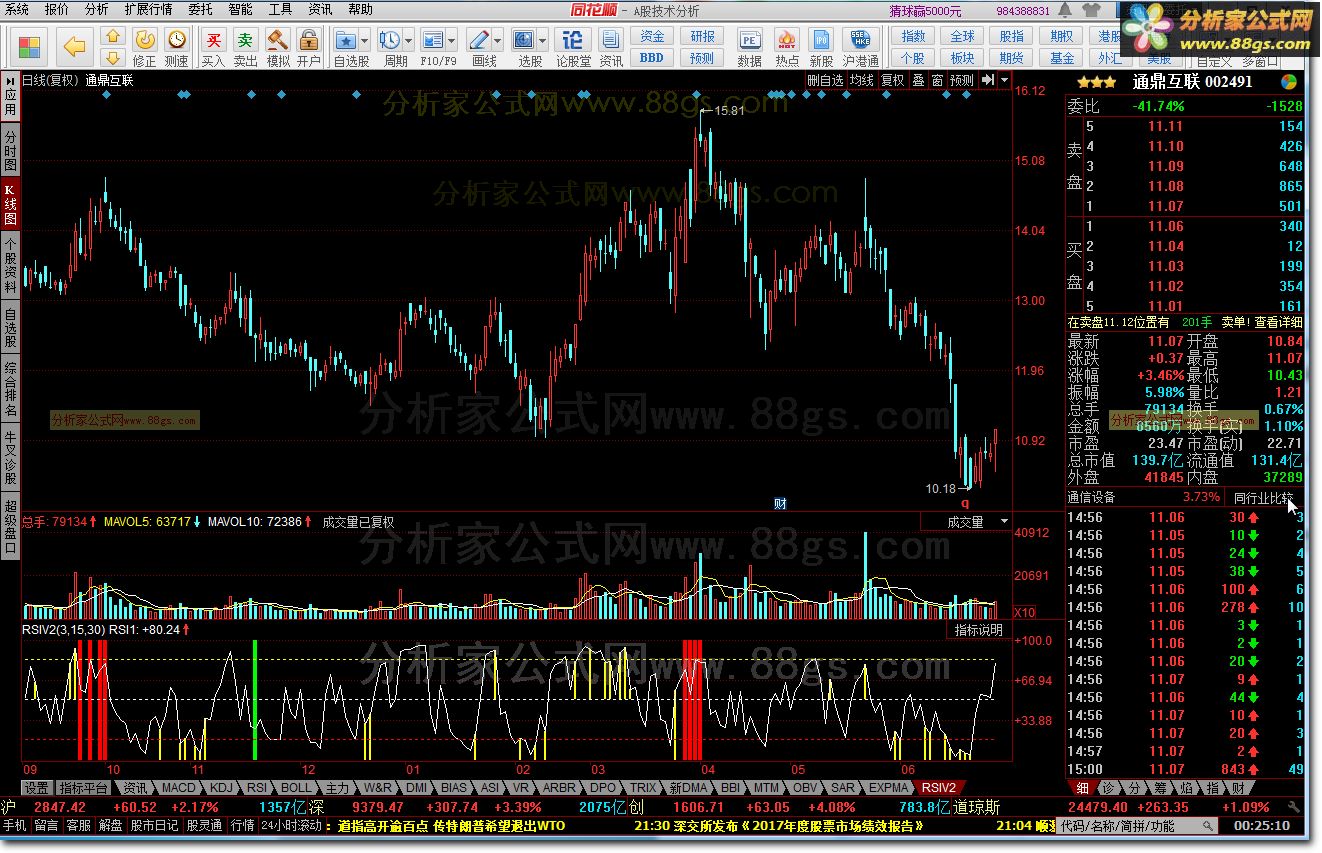Image resolution: width=1322 pixels, height=853 pixels.
Task: Select the 画线 drawing pencil tool
Action: click(x=479, y=41)
